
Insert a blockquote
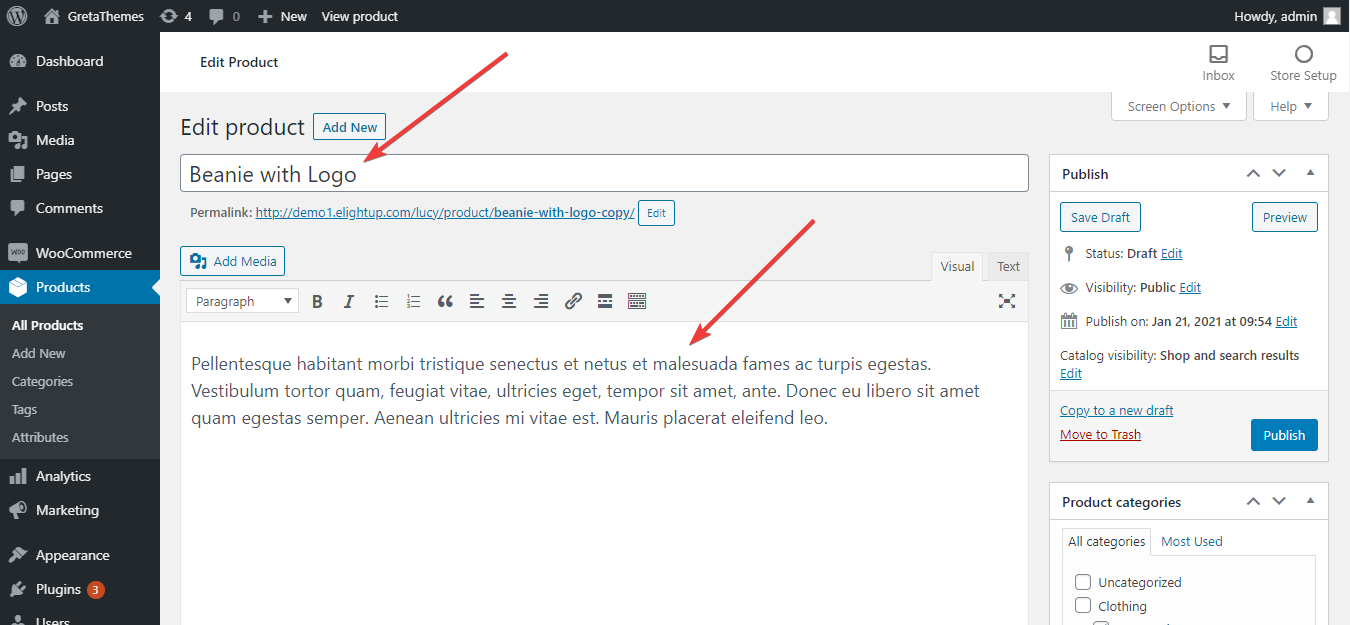tap(445, 300)
